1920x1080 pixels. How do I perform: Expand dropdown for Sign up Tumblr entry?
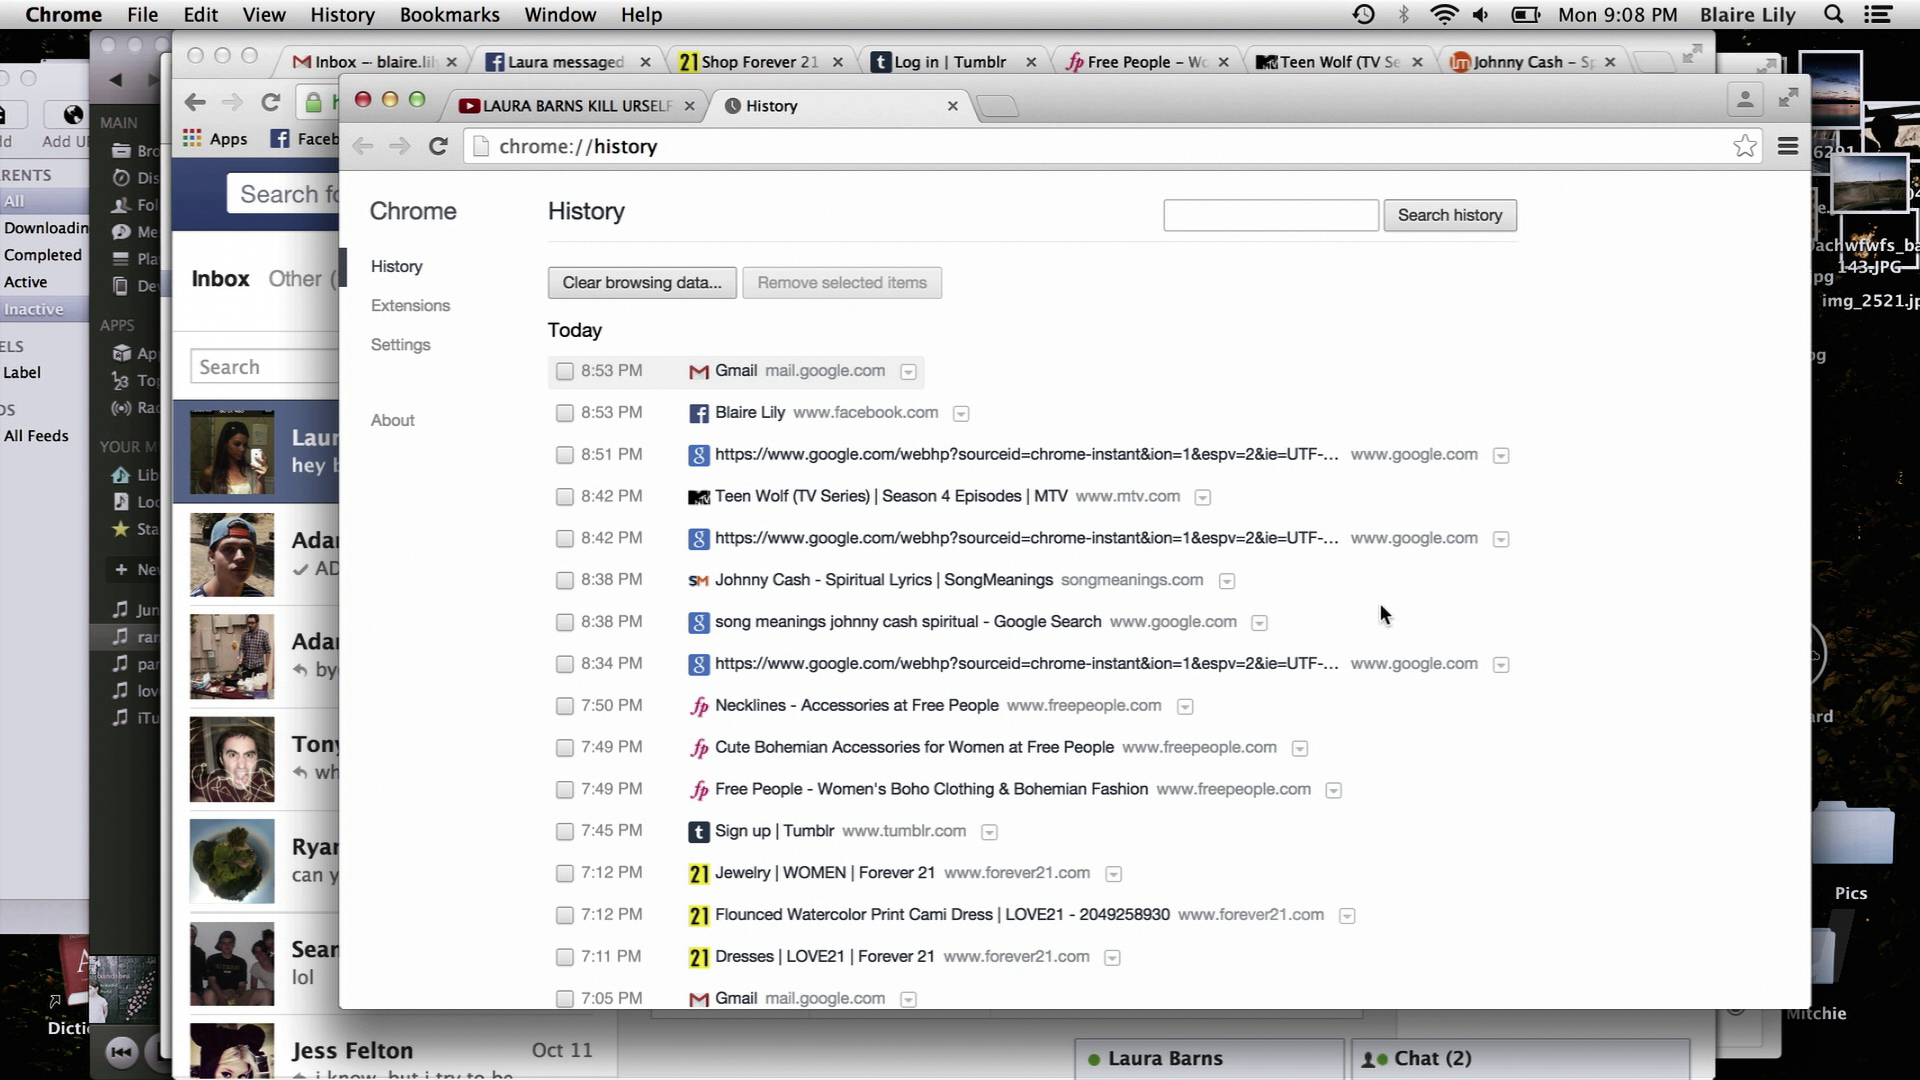pos(989,832)
